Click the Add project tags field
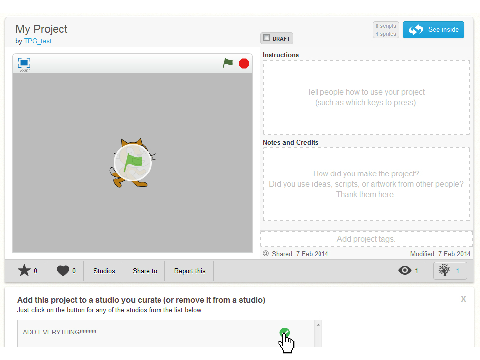Viewport: 480px width, 360px height. [366, 239]
